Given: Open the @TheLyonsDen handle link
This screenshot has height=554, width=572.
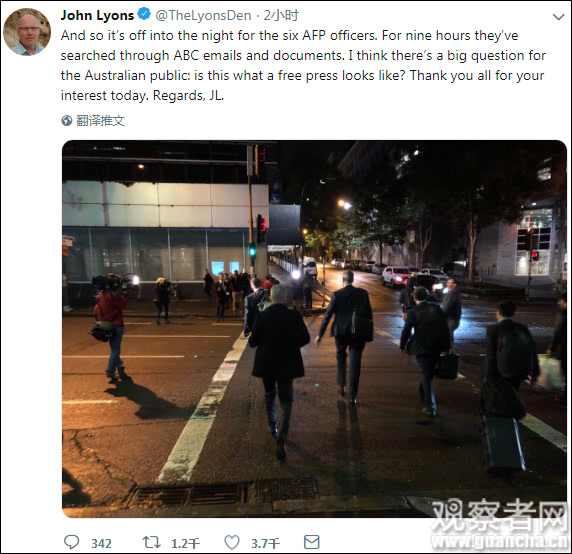Looking at the screenshot, I should tap(204, 15).
